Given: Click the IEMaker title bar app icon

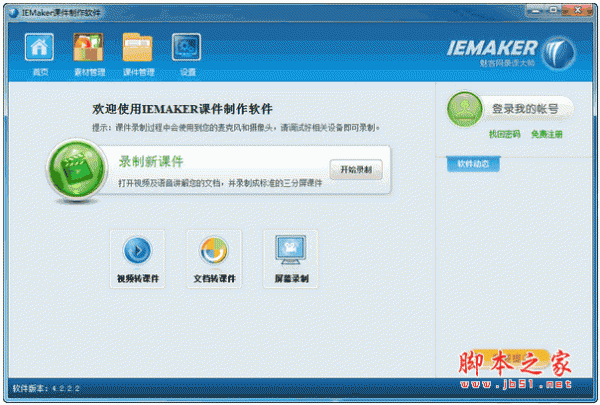Looking at the screenshot, I should (14, 13).
